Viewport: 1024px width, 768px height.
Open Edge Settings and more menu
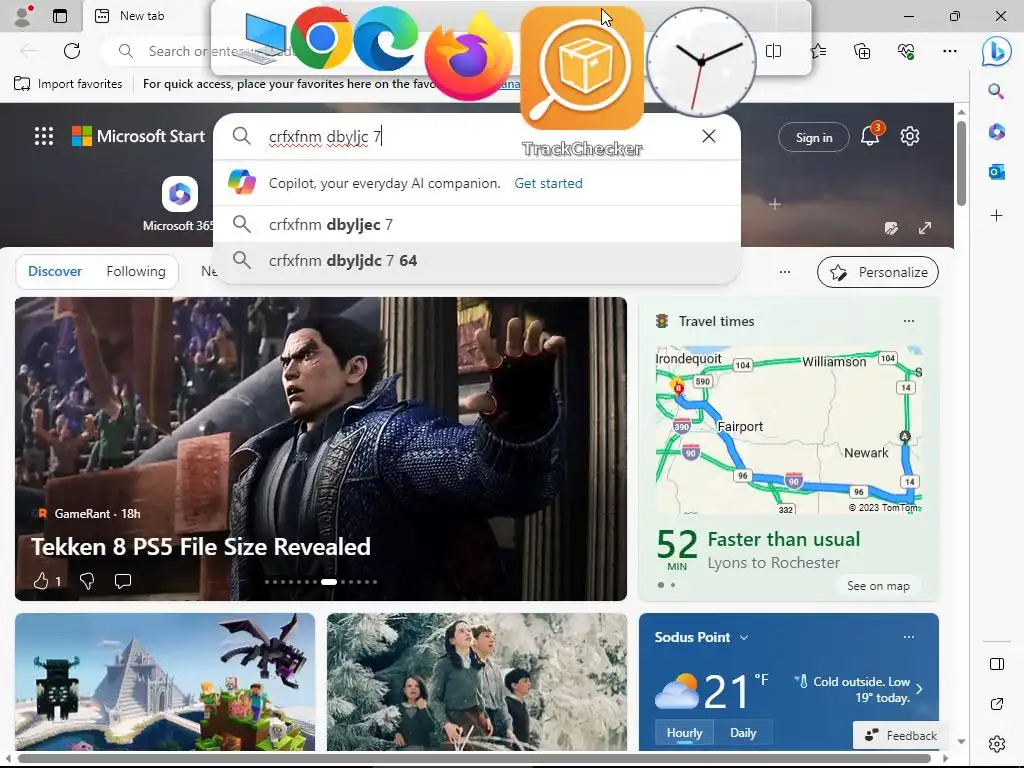click(x=950, y=51)
